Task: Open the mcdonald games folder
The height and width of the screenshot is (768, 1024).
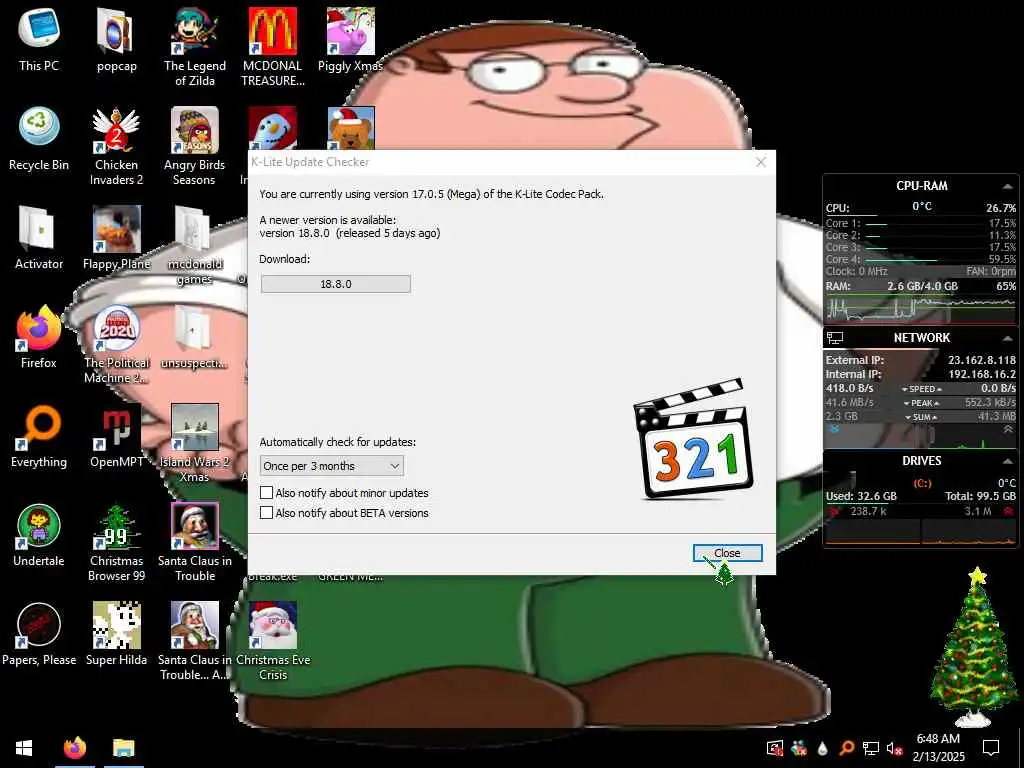Action: point(195,246)
